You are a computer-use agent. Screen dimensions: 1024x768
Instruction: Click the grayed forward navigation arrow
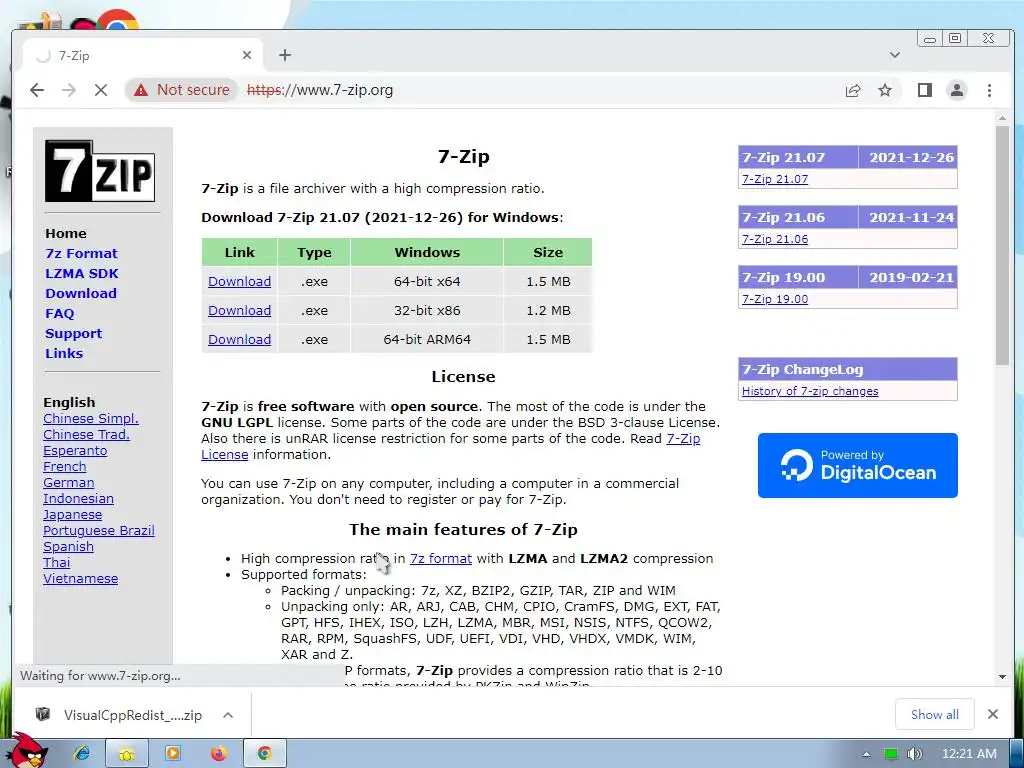click(69, 90)
